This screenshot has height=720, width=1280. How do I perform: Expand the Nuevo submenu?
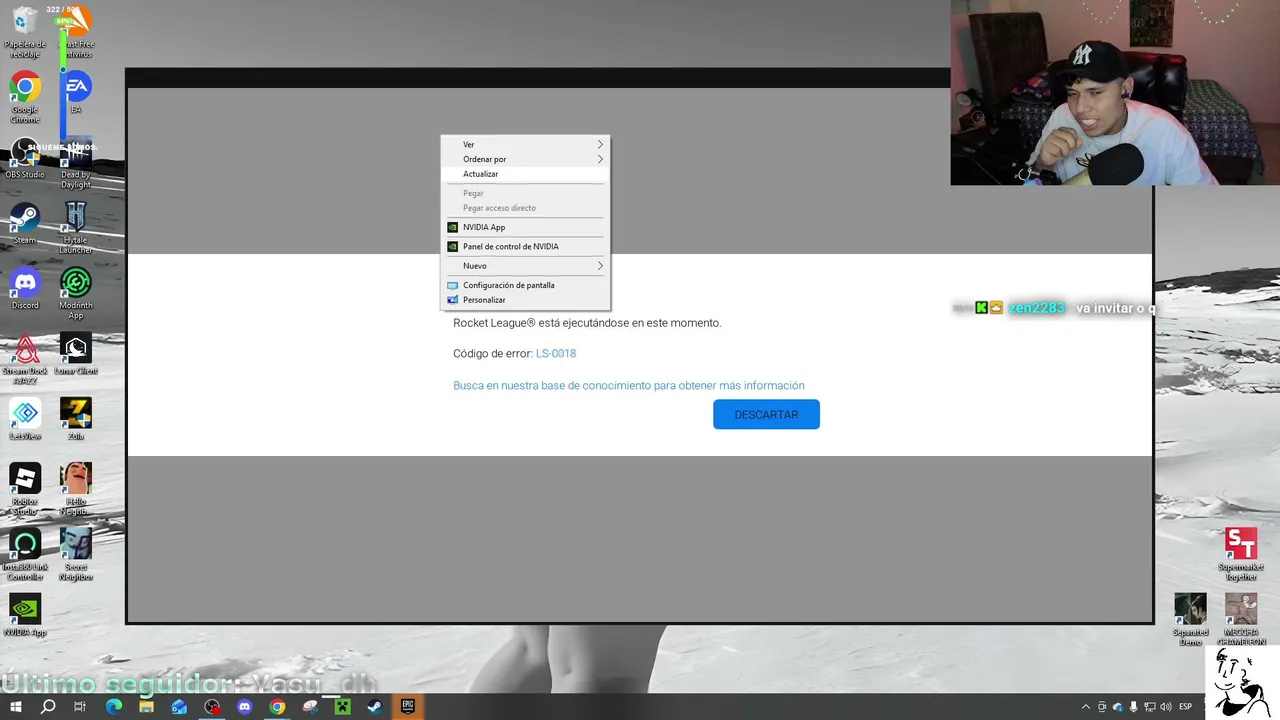tap(525, 266)
